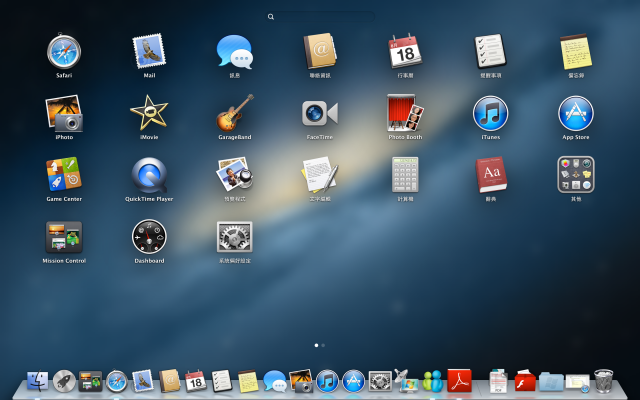Open App Store from the Launchpad grid
The height and width of the screenshot is (400, 640).
[x=576, y=113]
